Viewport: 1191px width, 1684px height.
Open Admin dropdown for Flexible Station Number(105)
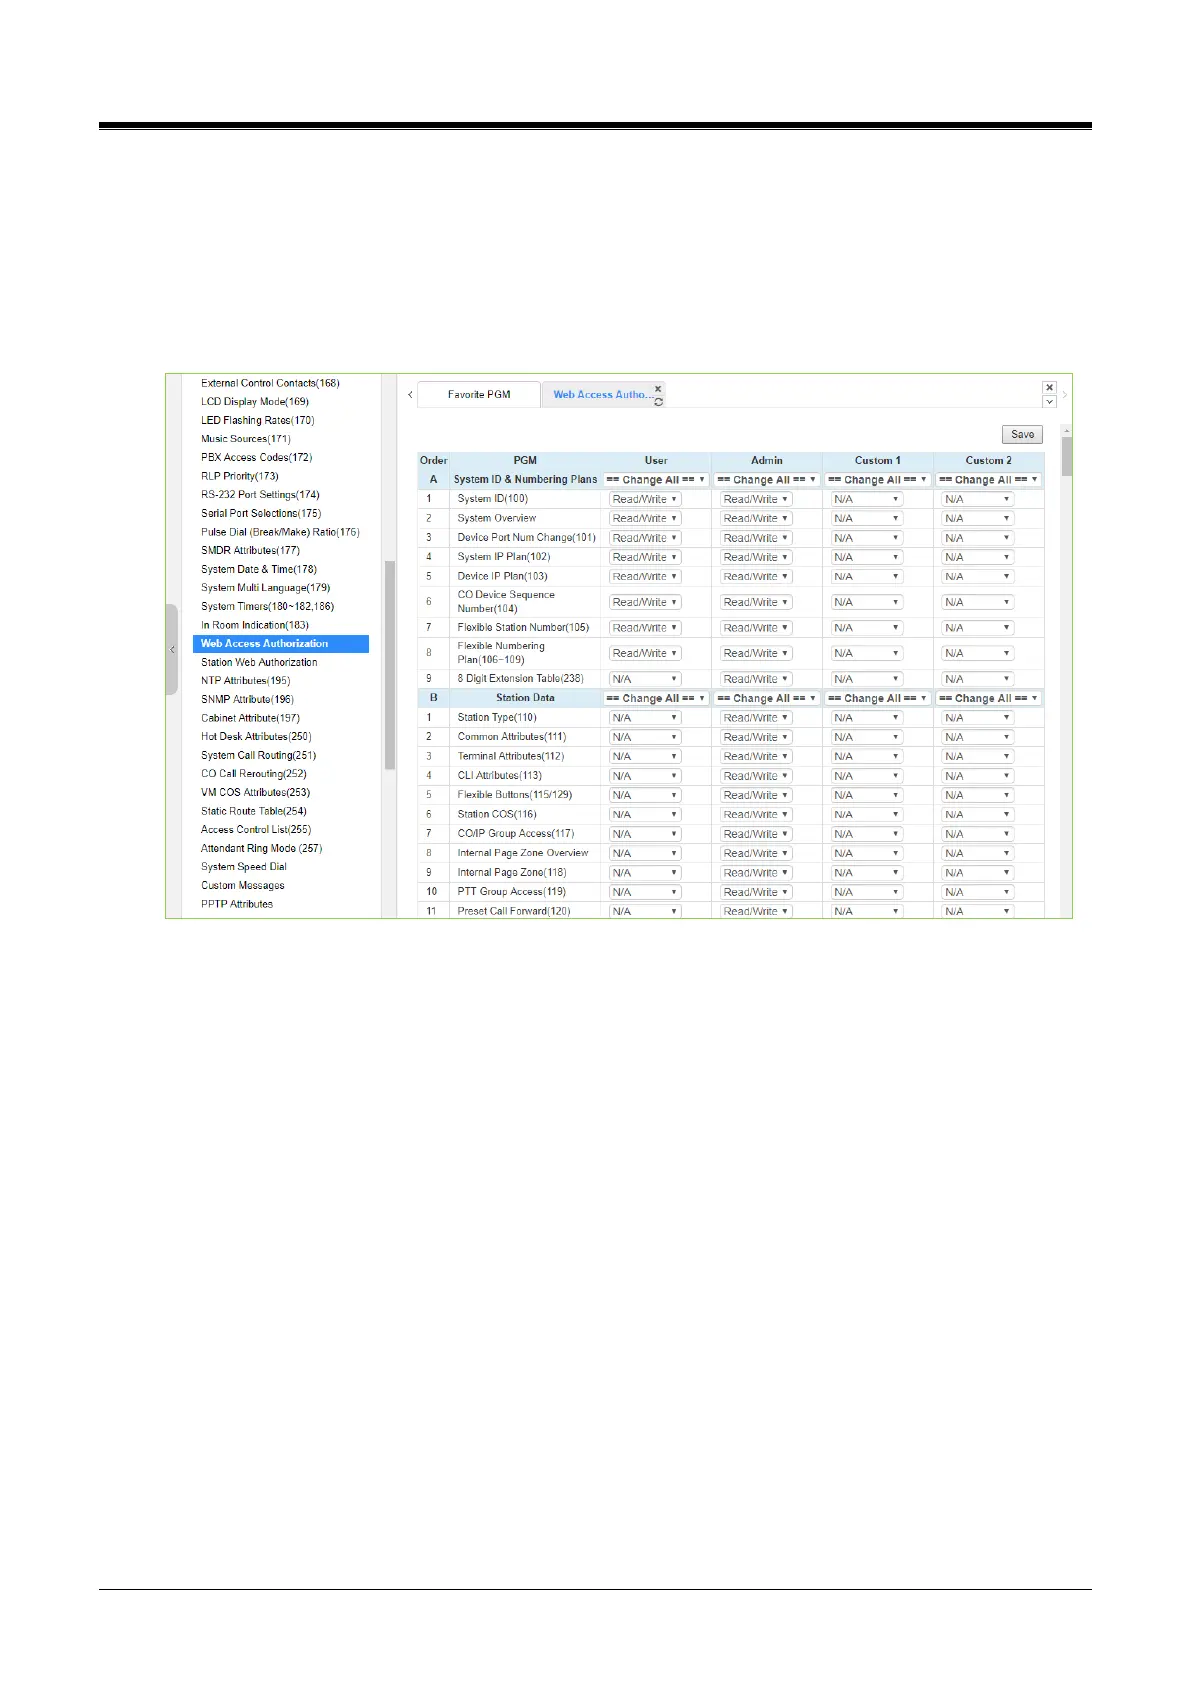click(x=756, y=628)
